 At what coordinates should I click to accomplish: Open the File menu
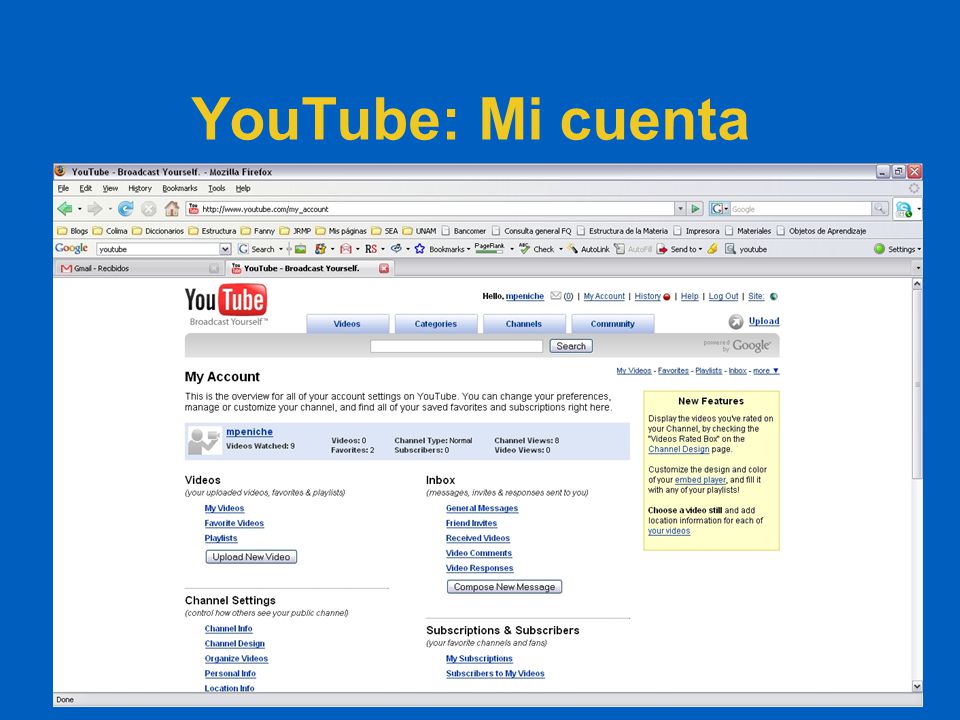(x=63, y=189)
